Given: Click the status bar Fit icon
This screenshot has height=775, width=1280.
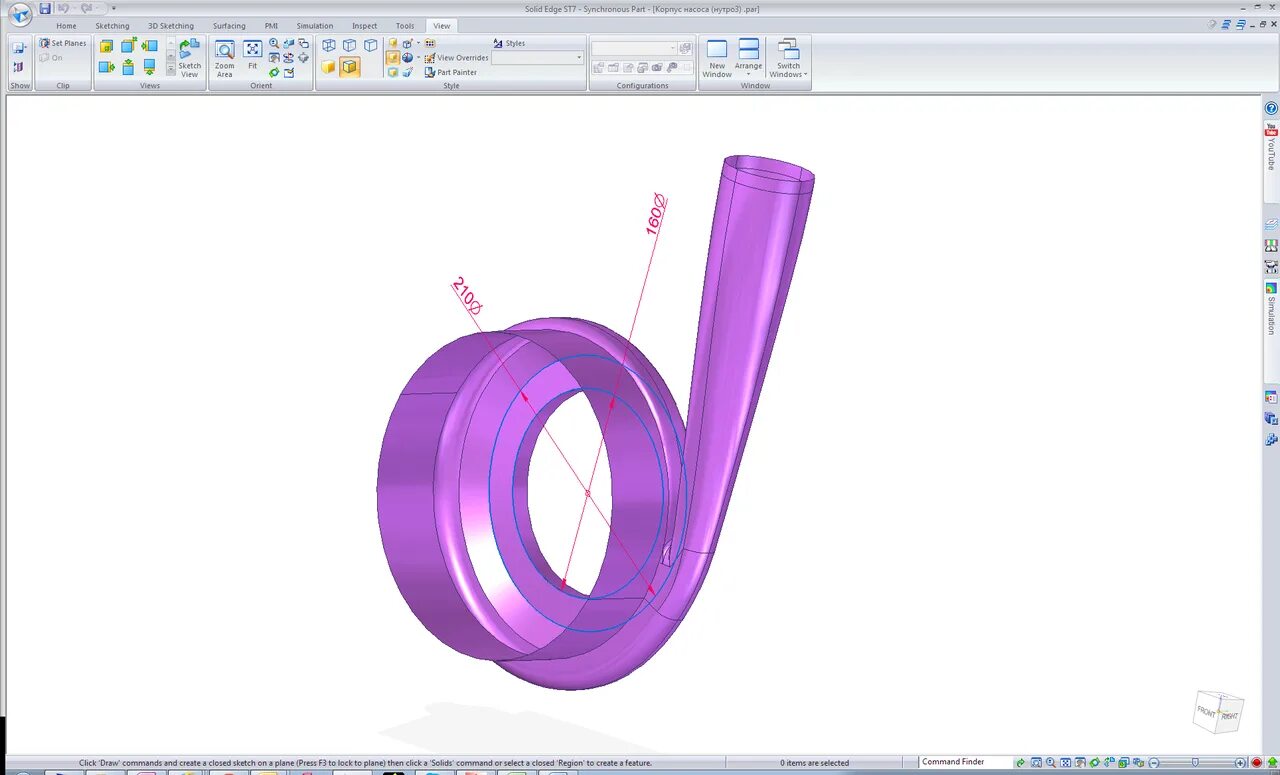Looking at the screenshot, I should point(1066,763).
